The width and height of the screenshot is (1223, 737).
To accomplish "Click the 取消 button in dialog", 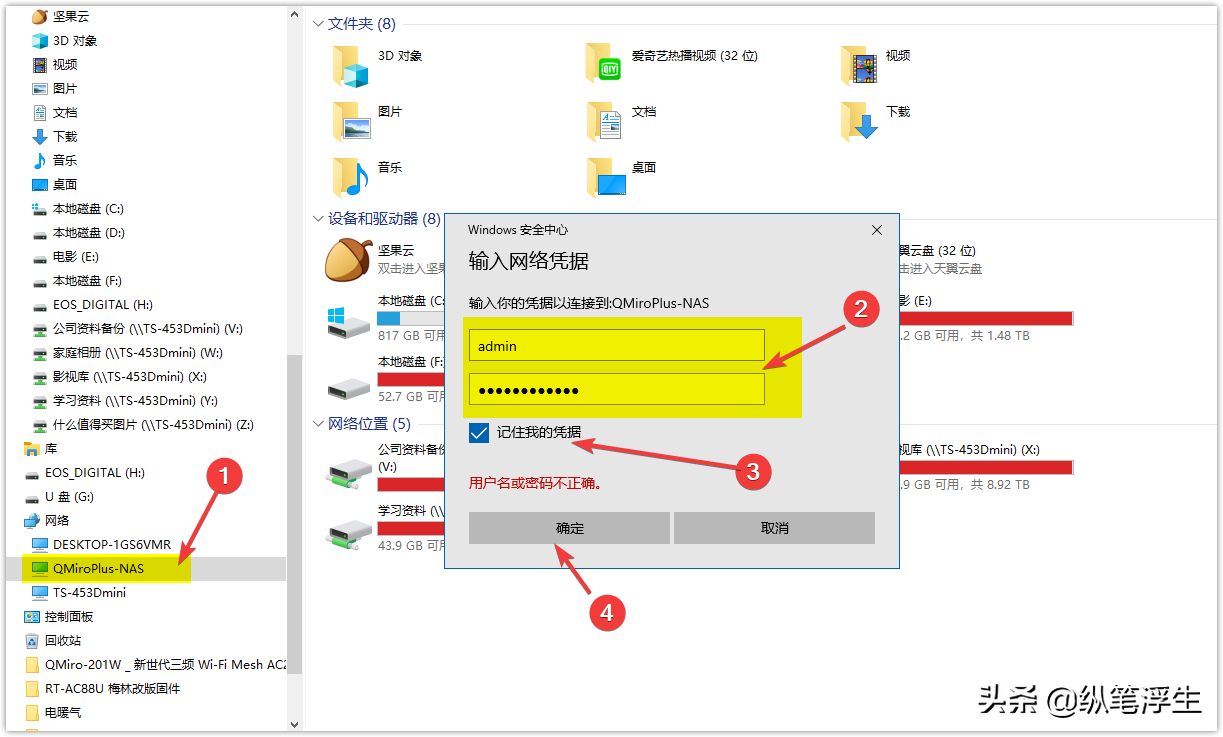I will [775, 528].
